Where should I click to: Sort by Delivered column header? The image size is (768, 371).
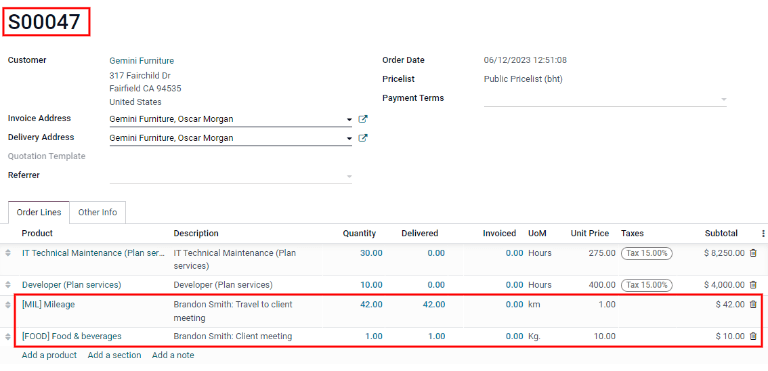pyautogui.click(x=420, y=233)
